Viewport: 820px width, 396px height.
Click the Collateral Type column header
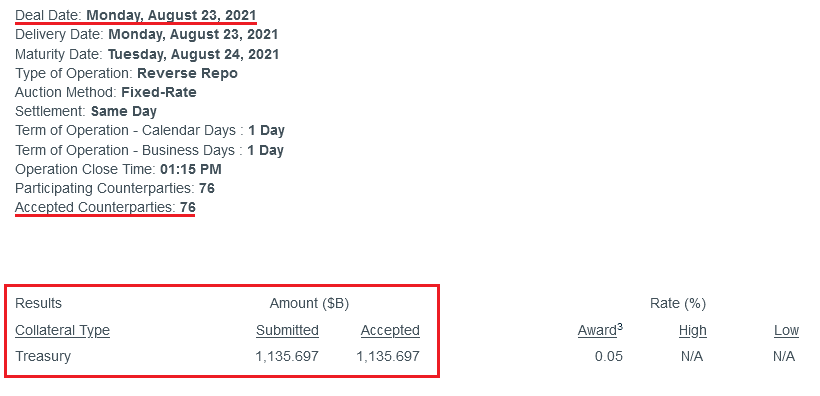click(x=62, y=331)
